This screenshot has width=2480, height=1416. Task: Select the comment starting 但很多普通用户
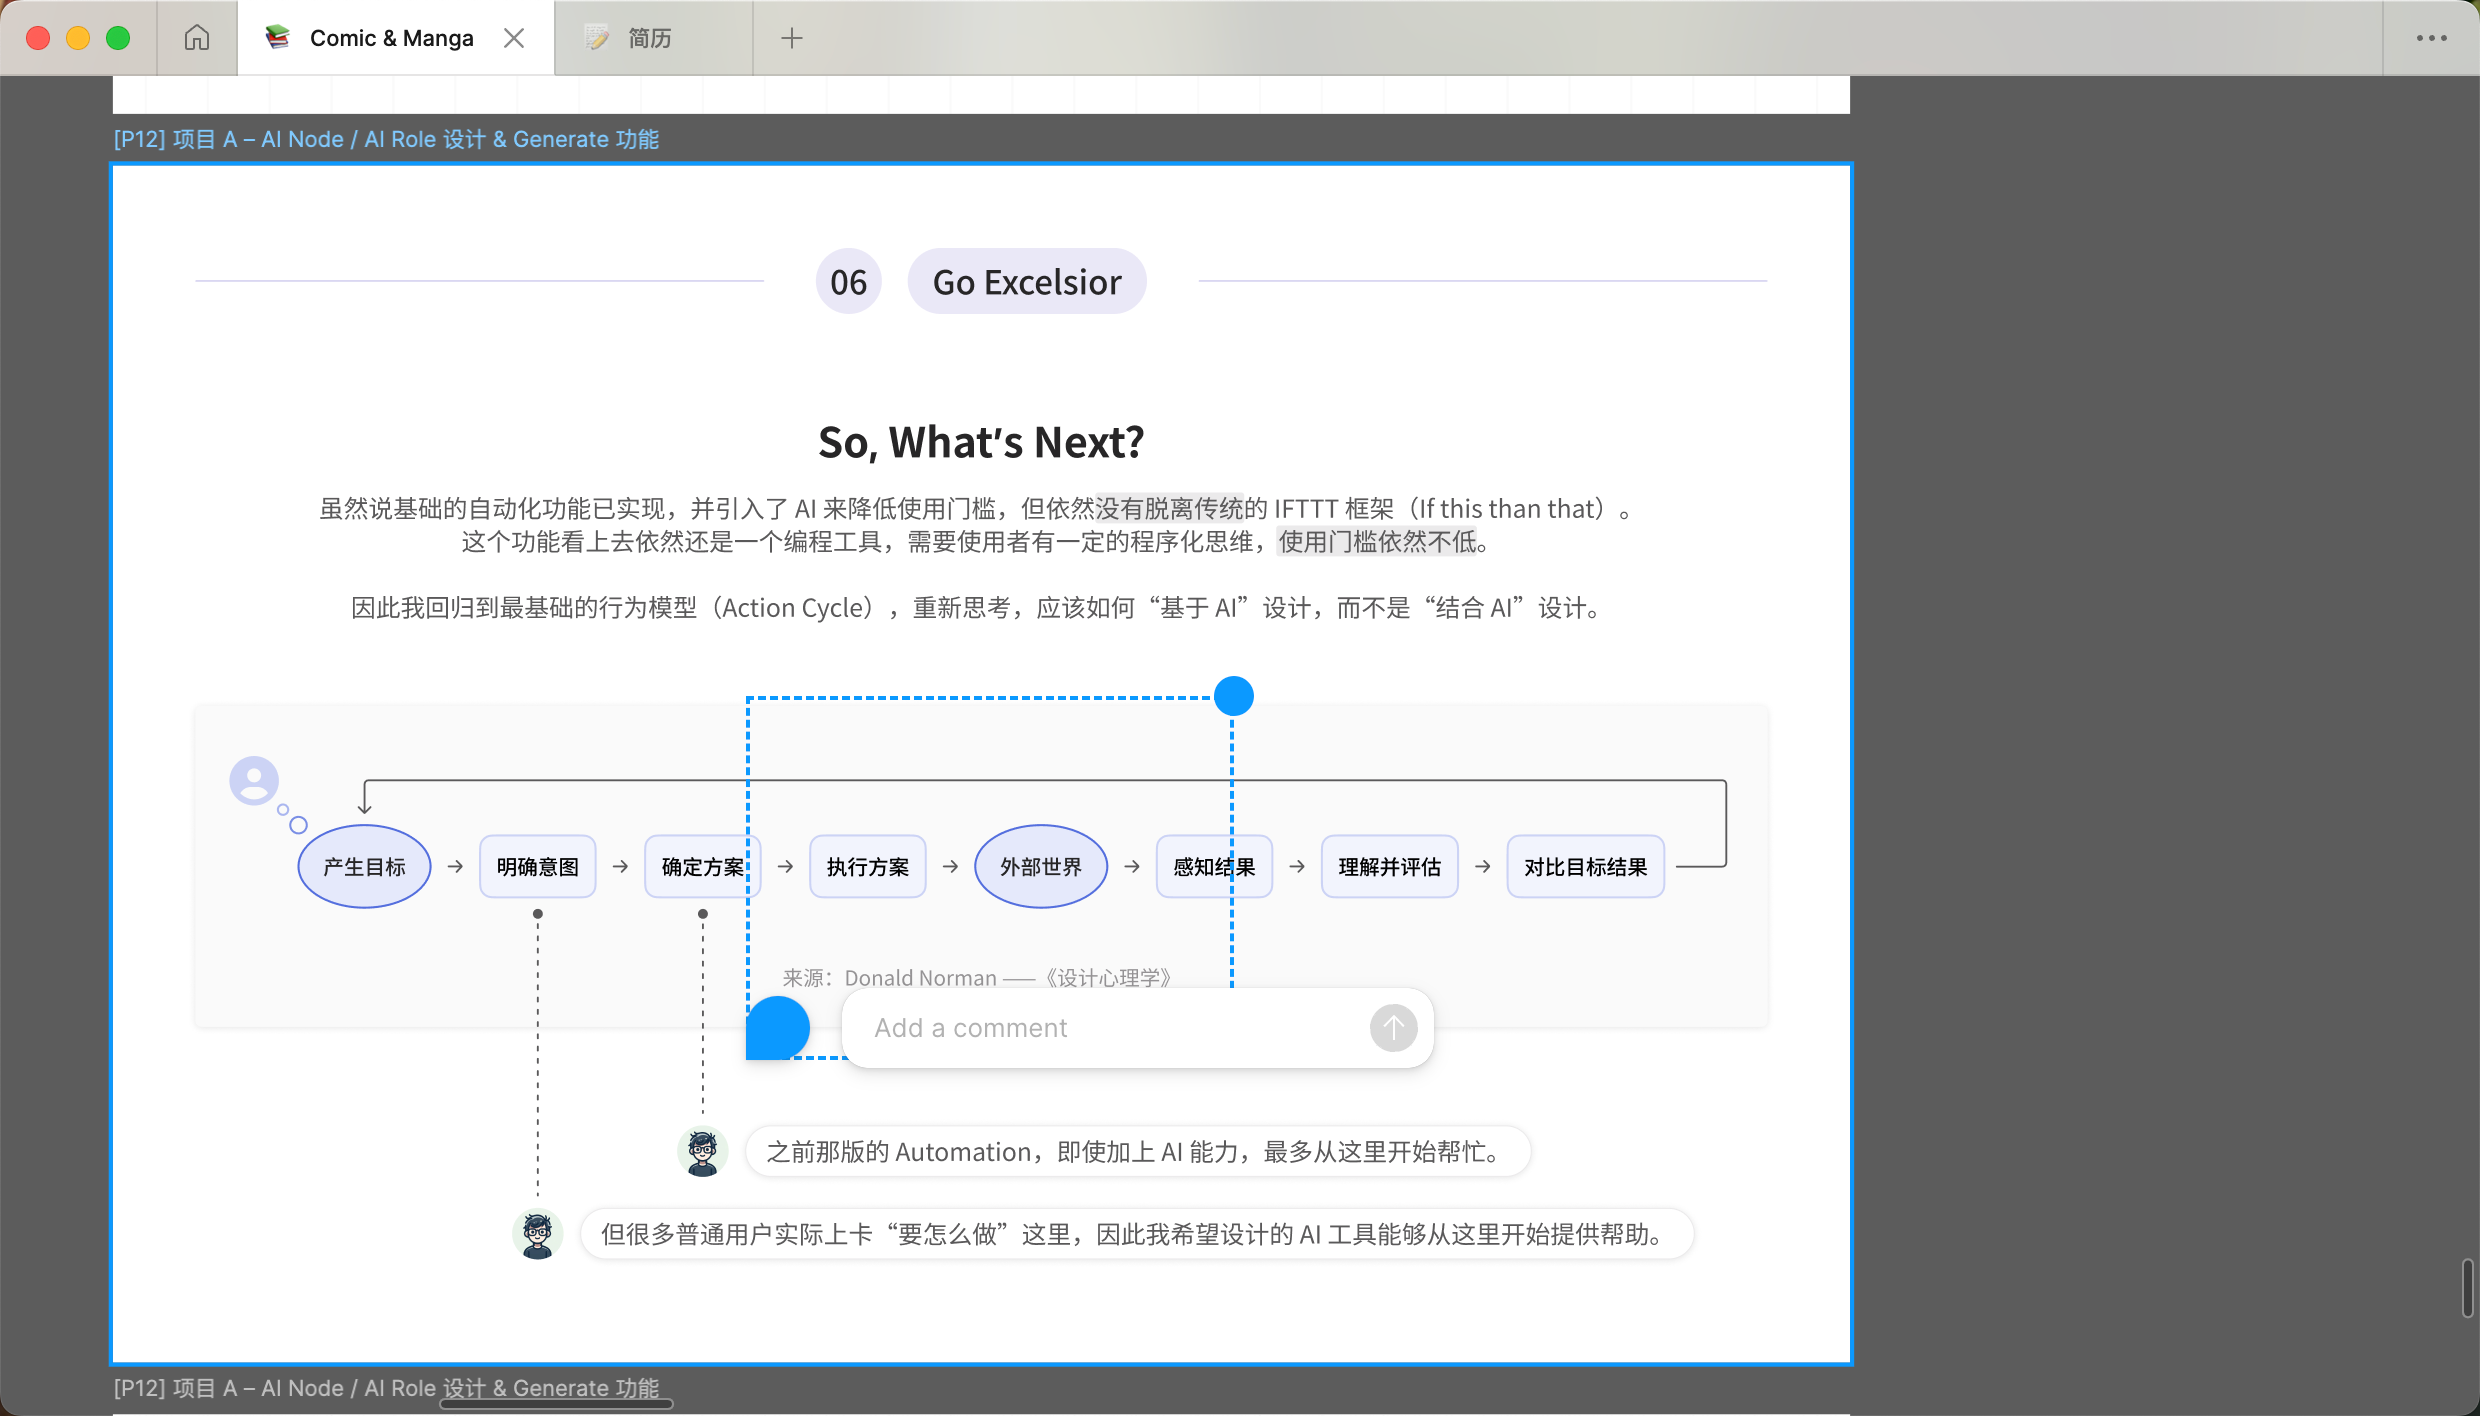click(x=1137, y=1235)
